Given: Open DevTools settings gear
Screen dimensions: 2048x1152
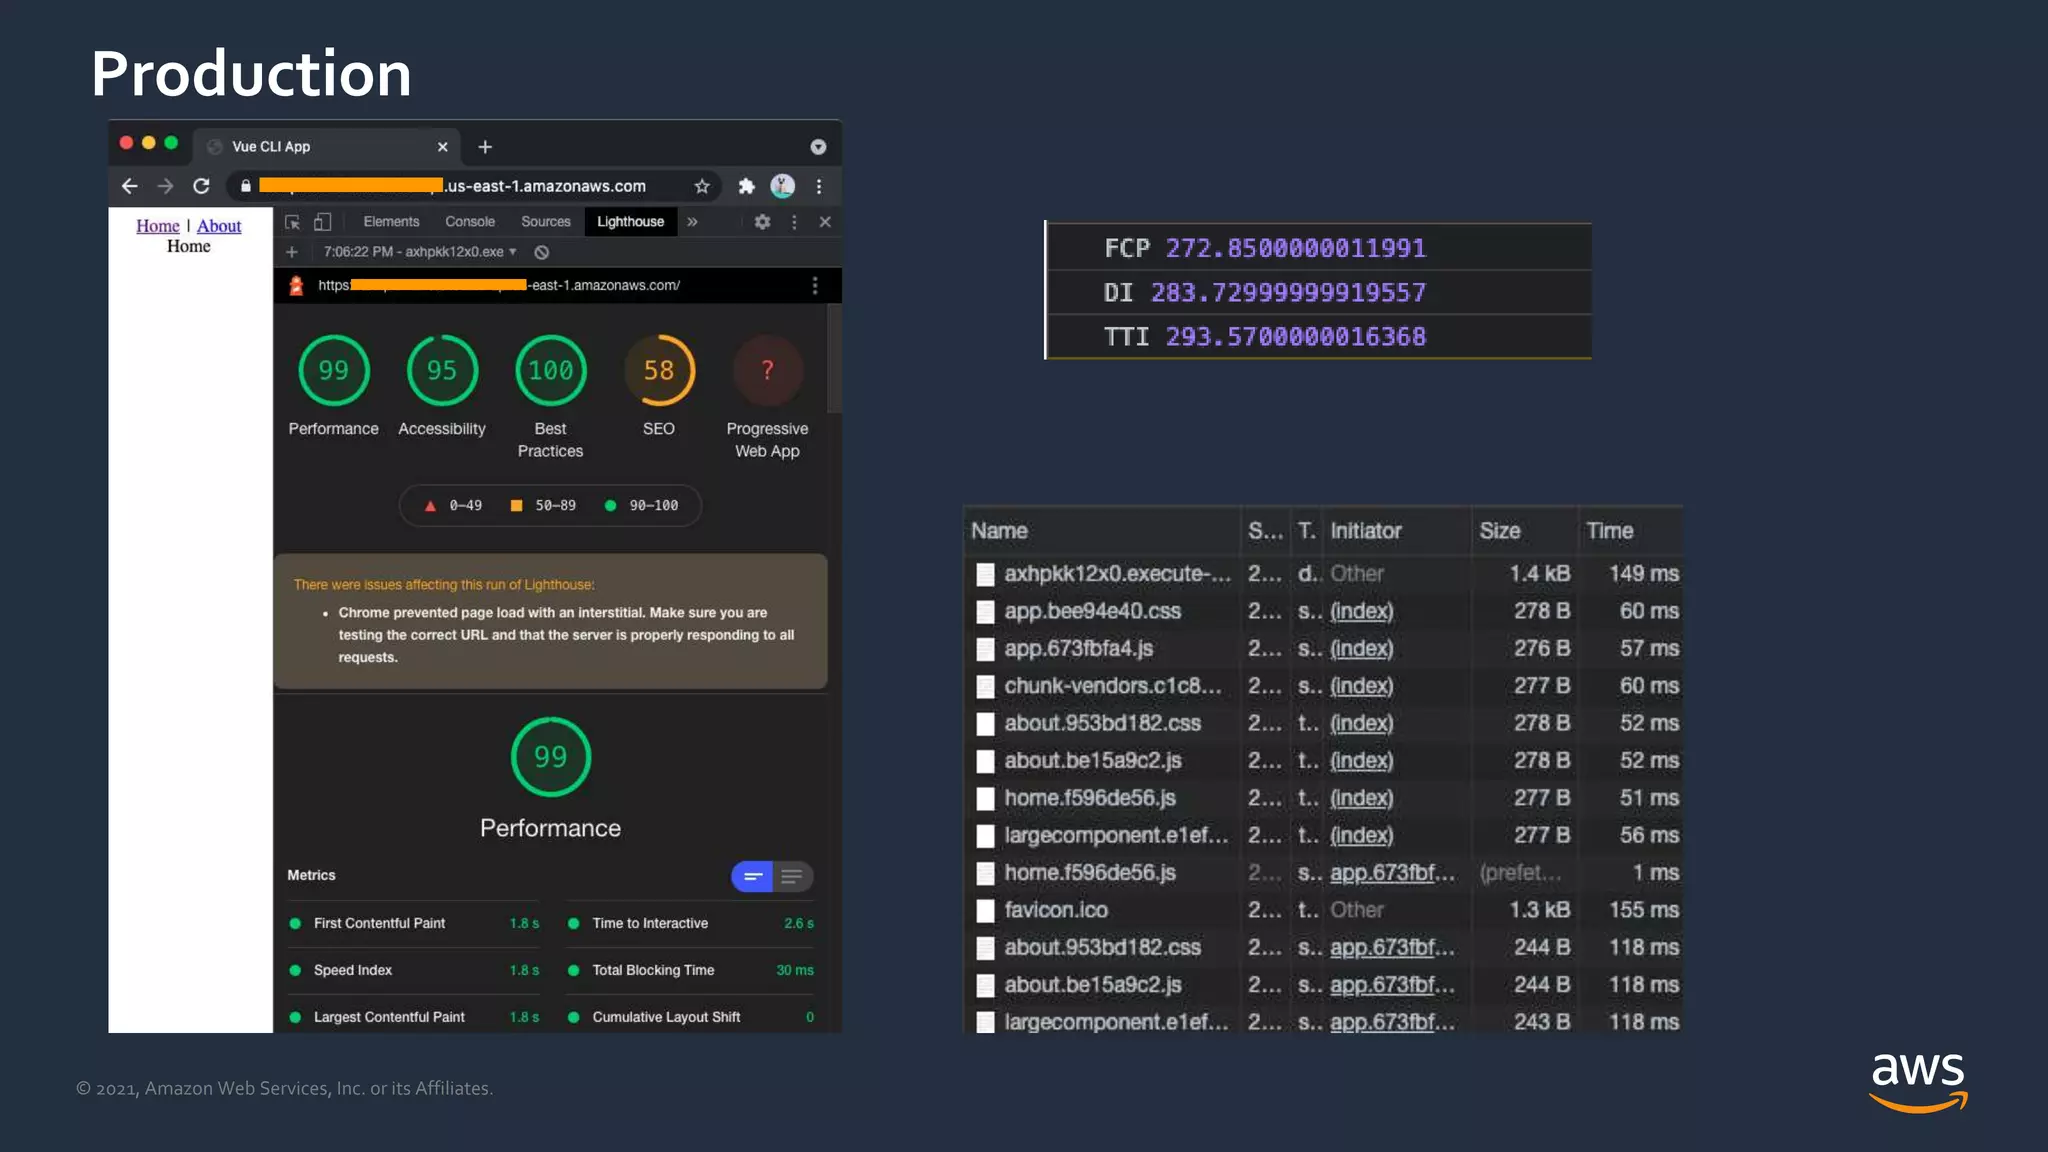Looking at the screenshot, I should [762, 222].
